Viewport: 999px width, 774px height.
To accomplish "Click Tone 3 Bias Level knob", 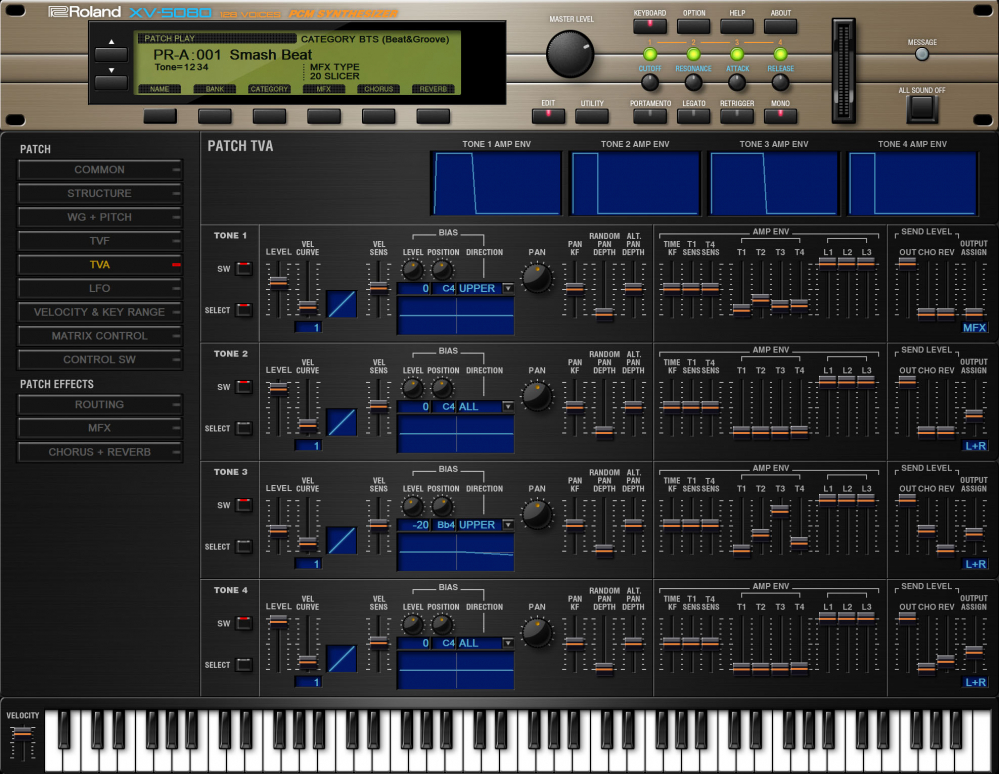I will (412, 506).
